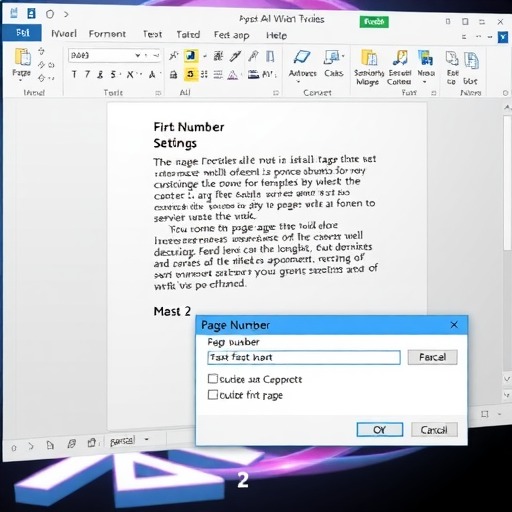Click the highlighted yellow S icon in ribbon
Image resolution: width=512 pixels, height=512 pixels.
point(191,74)
